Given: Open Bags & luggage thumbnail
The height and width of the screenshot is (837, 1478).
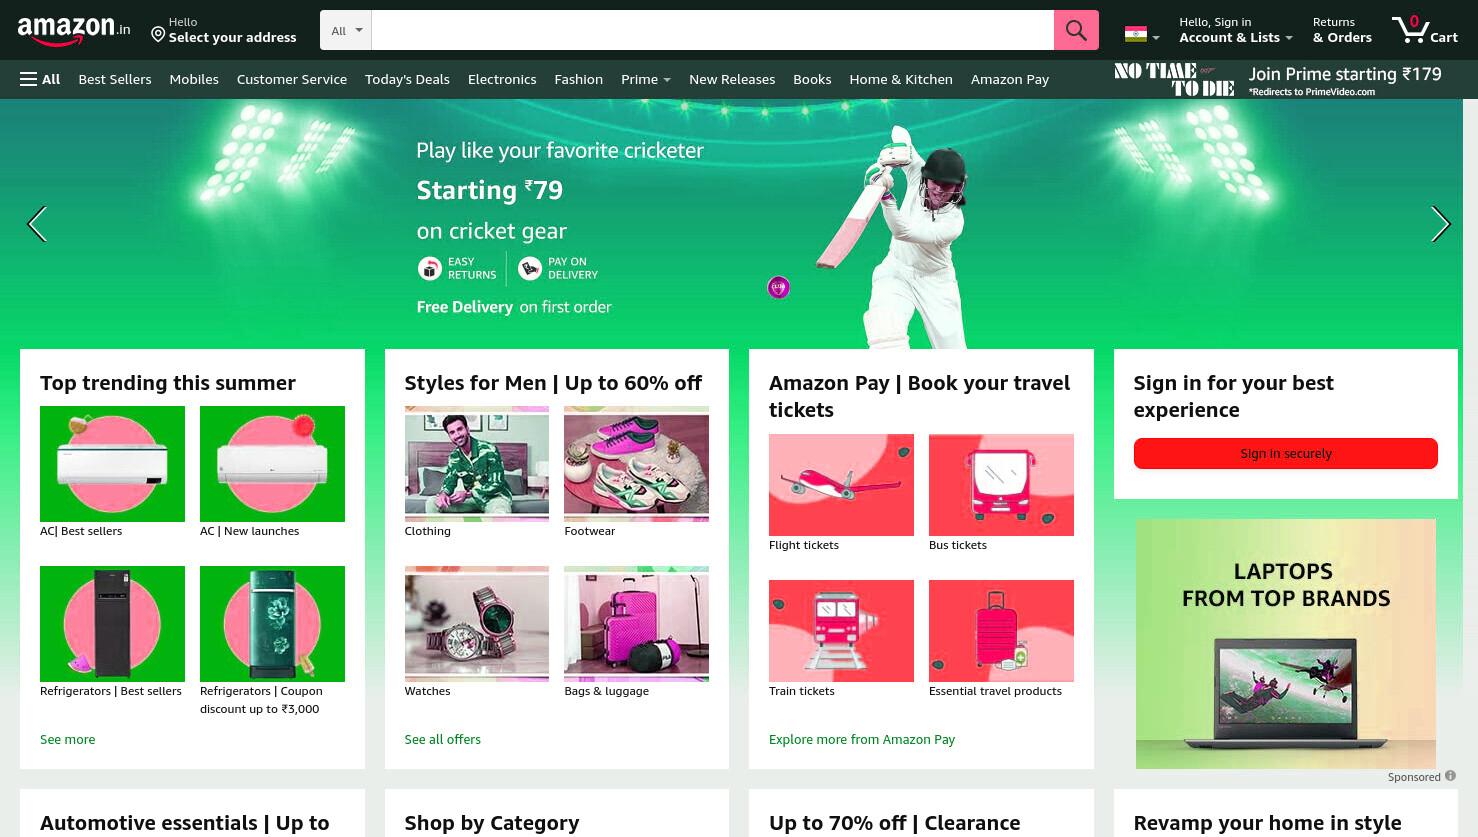Looking at the screenshot, I should click(x=636, y=624).
